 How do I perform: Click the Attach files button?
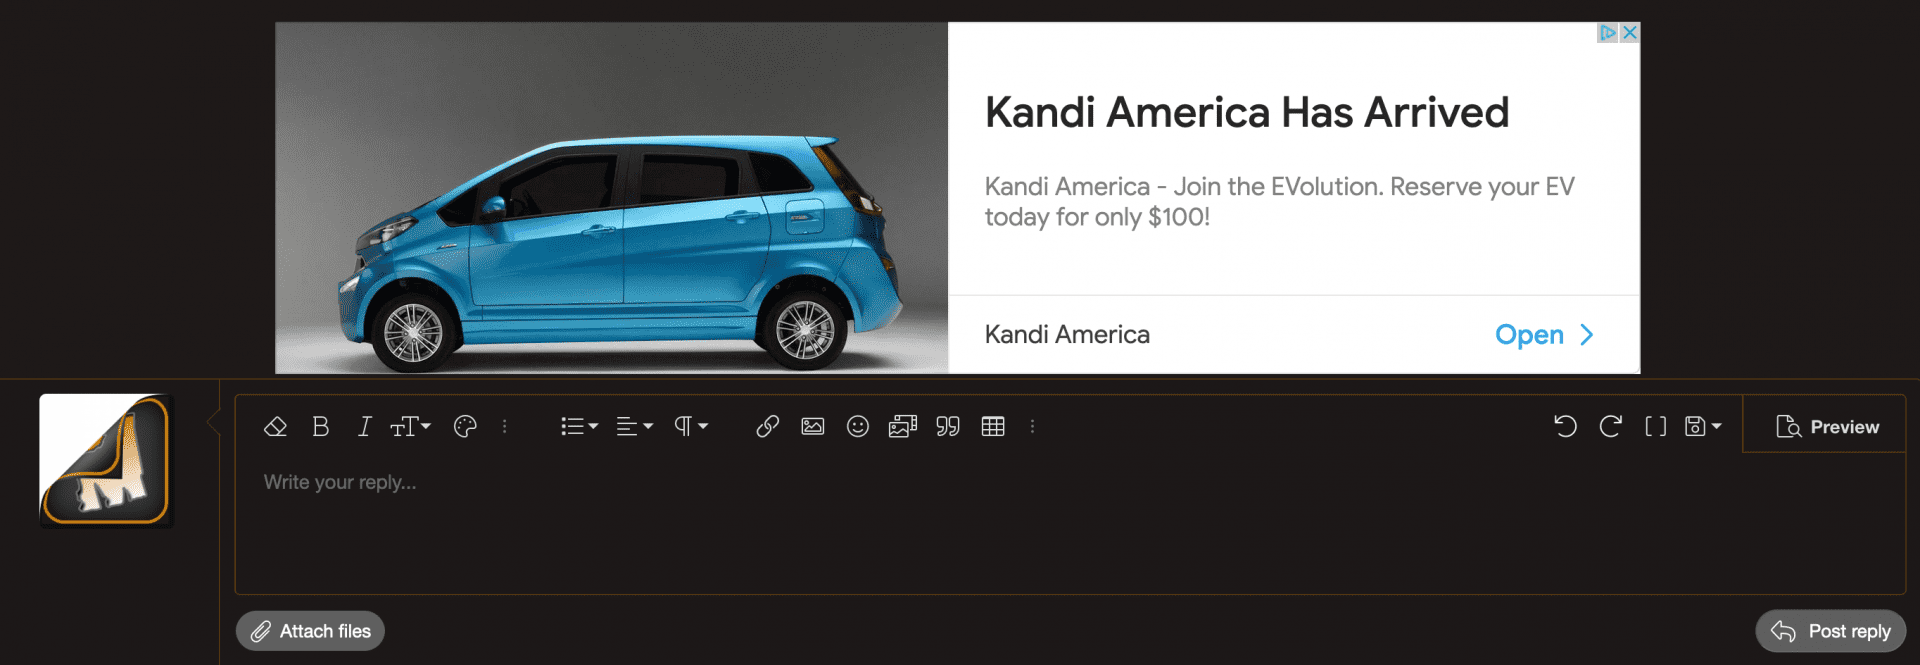310,631
